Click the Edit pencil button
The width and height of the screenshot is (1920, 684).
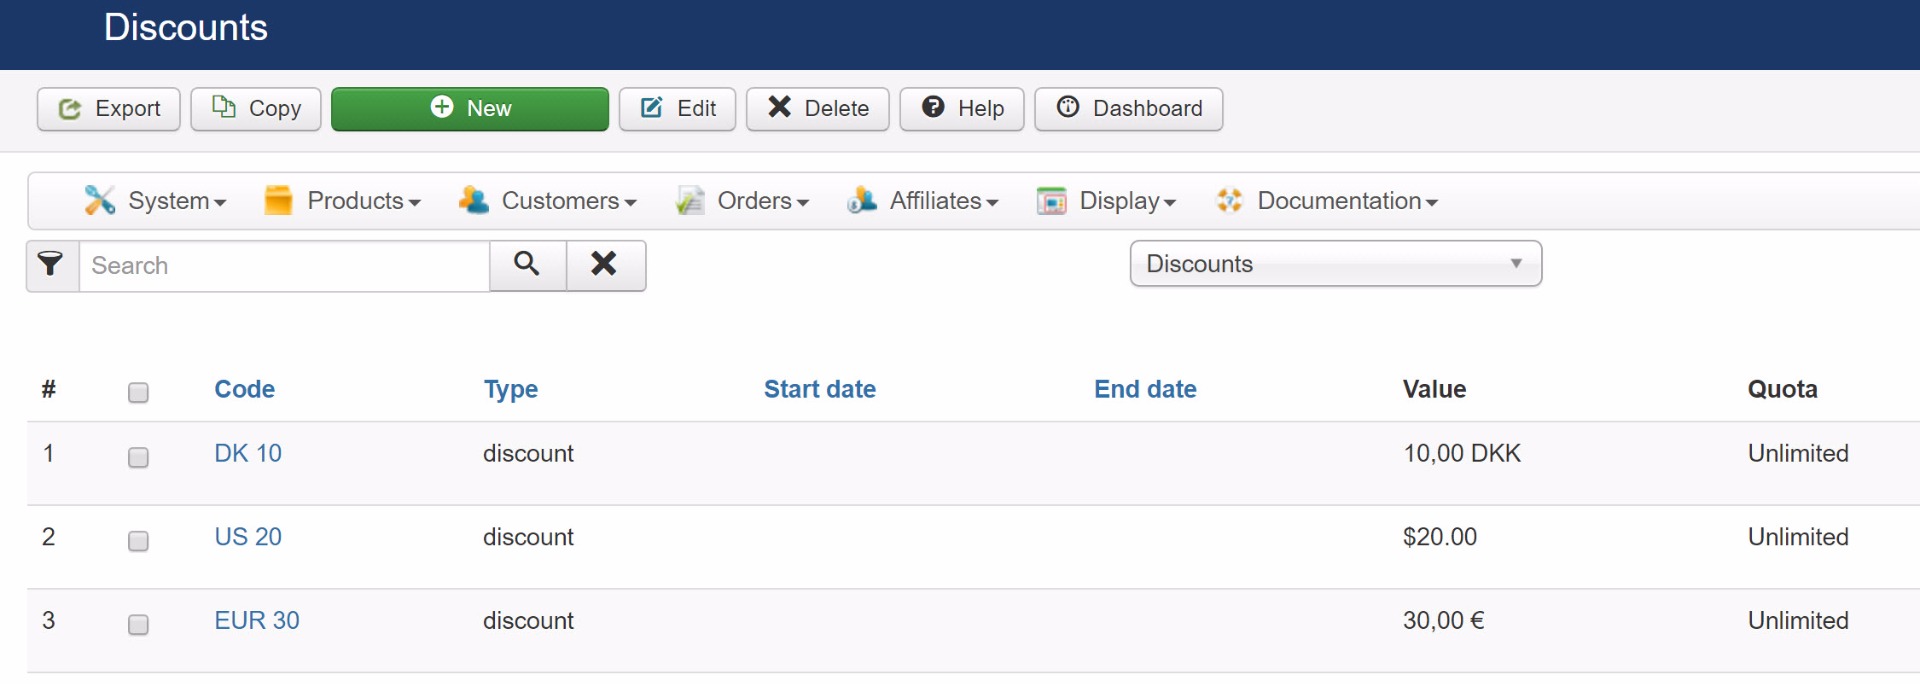tap(677, 109)
